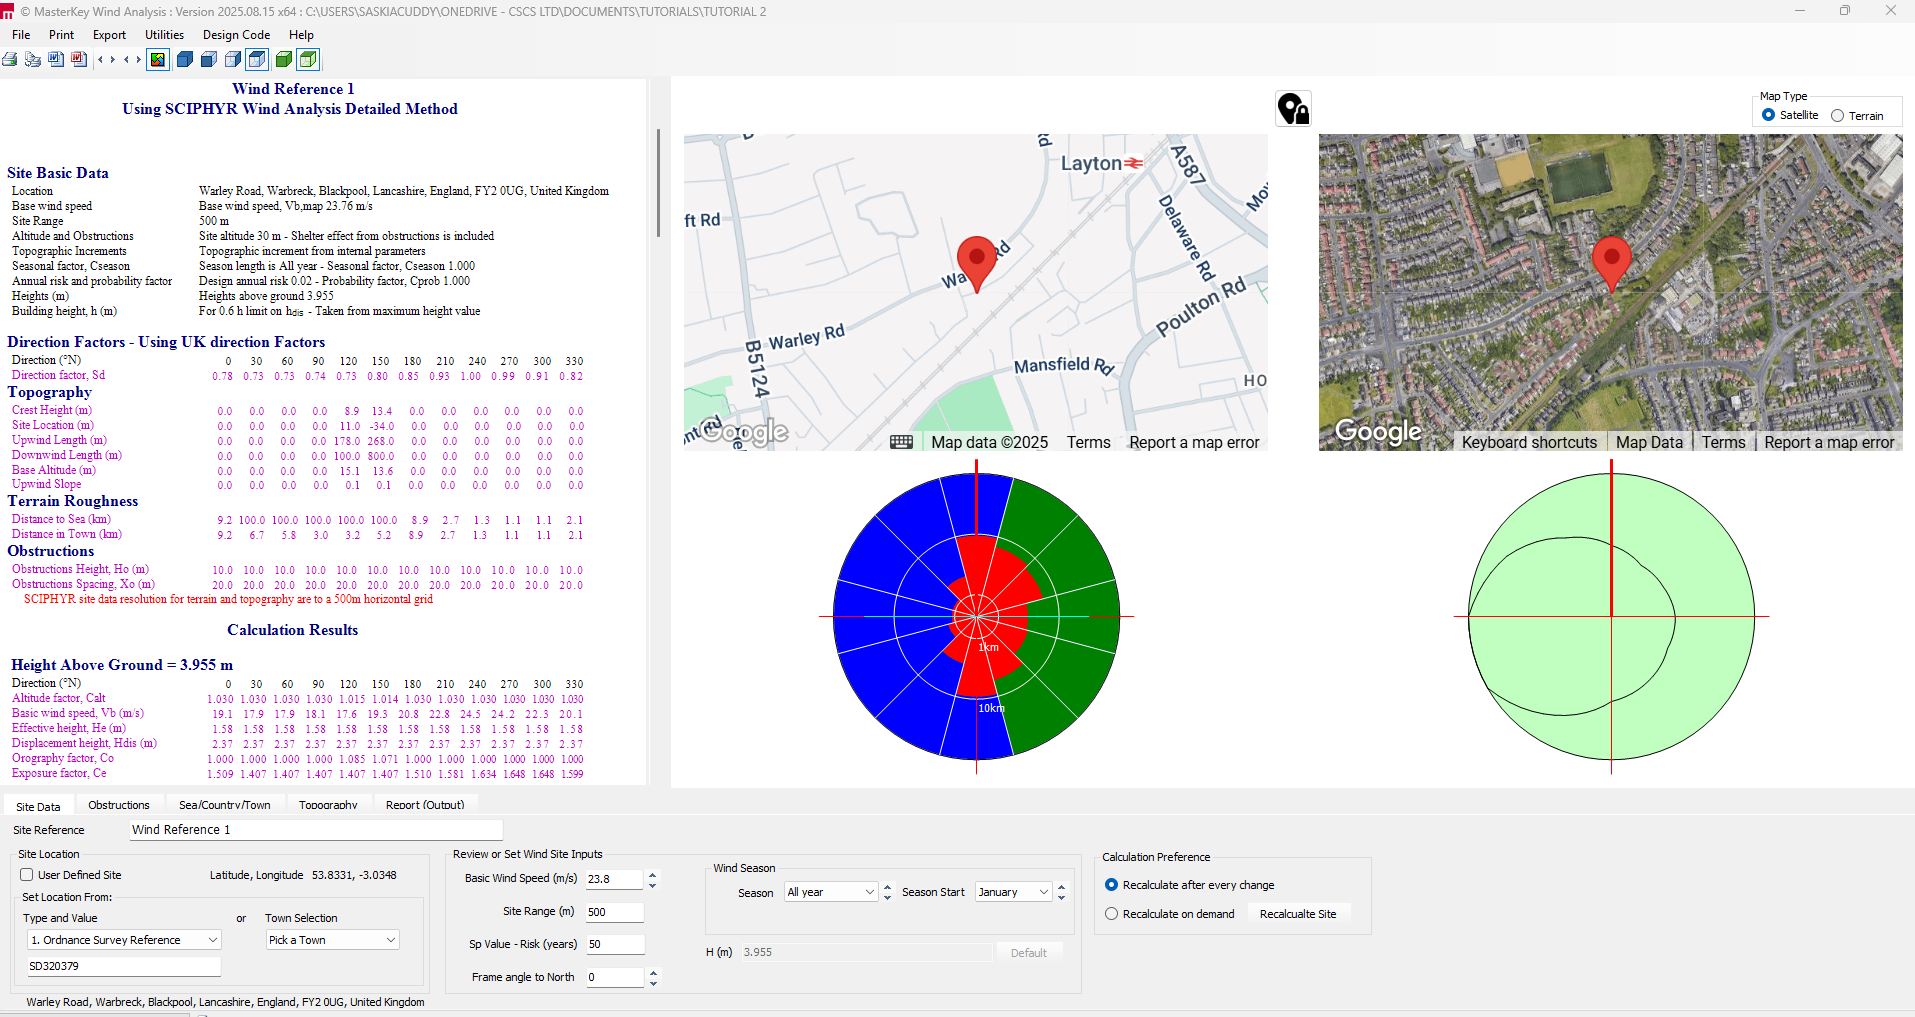Screen dimensions: 1915x1017
Task: Click the Report a map error link
Action: pyautogui.click(x=1194, y=443)
